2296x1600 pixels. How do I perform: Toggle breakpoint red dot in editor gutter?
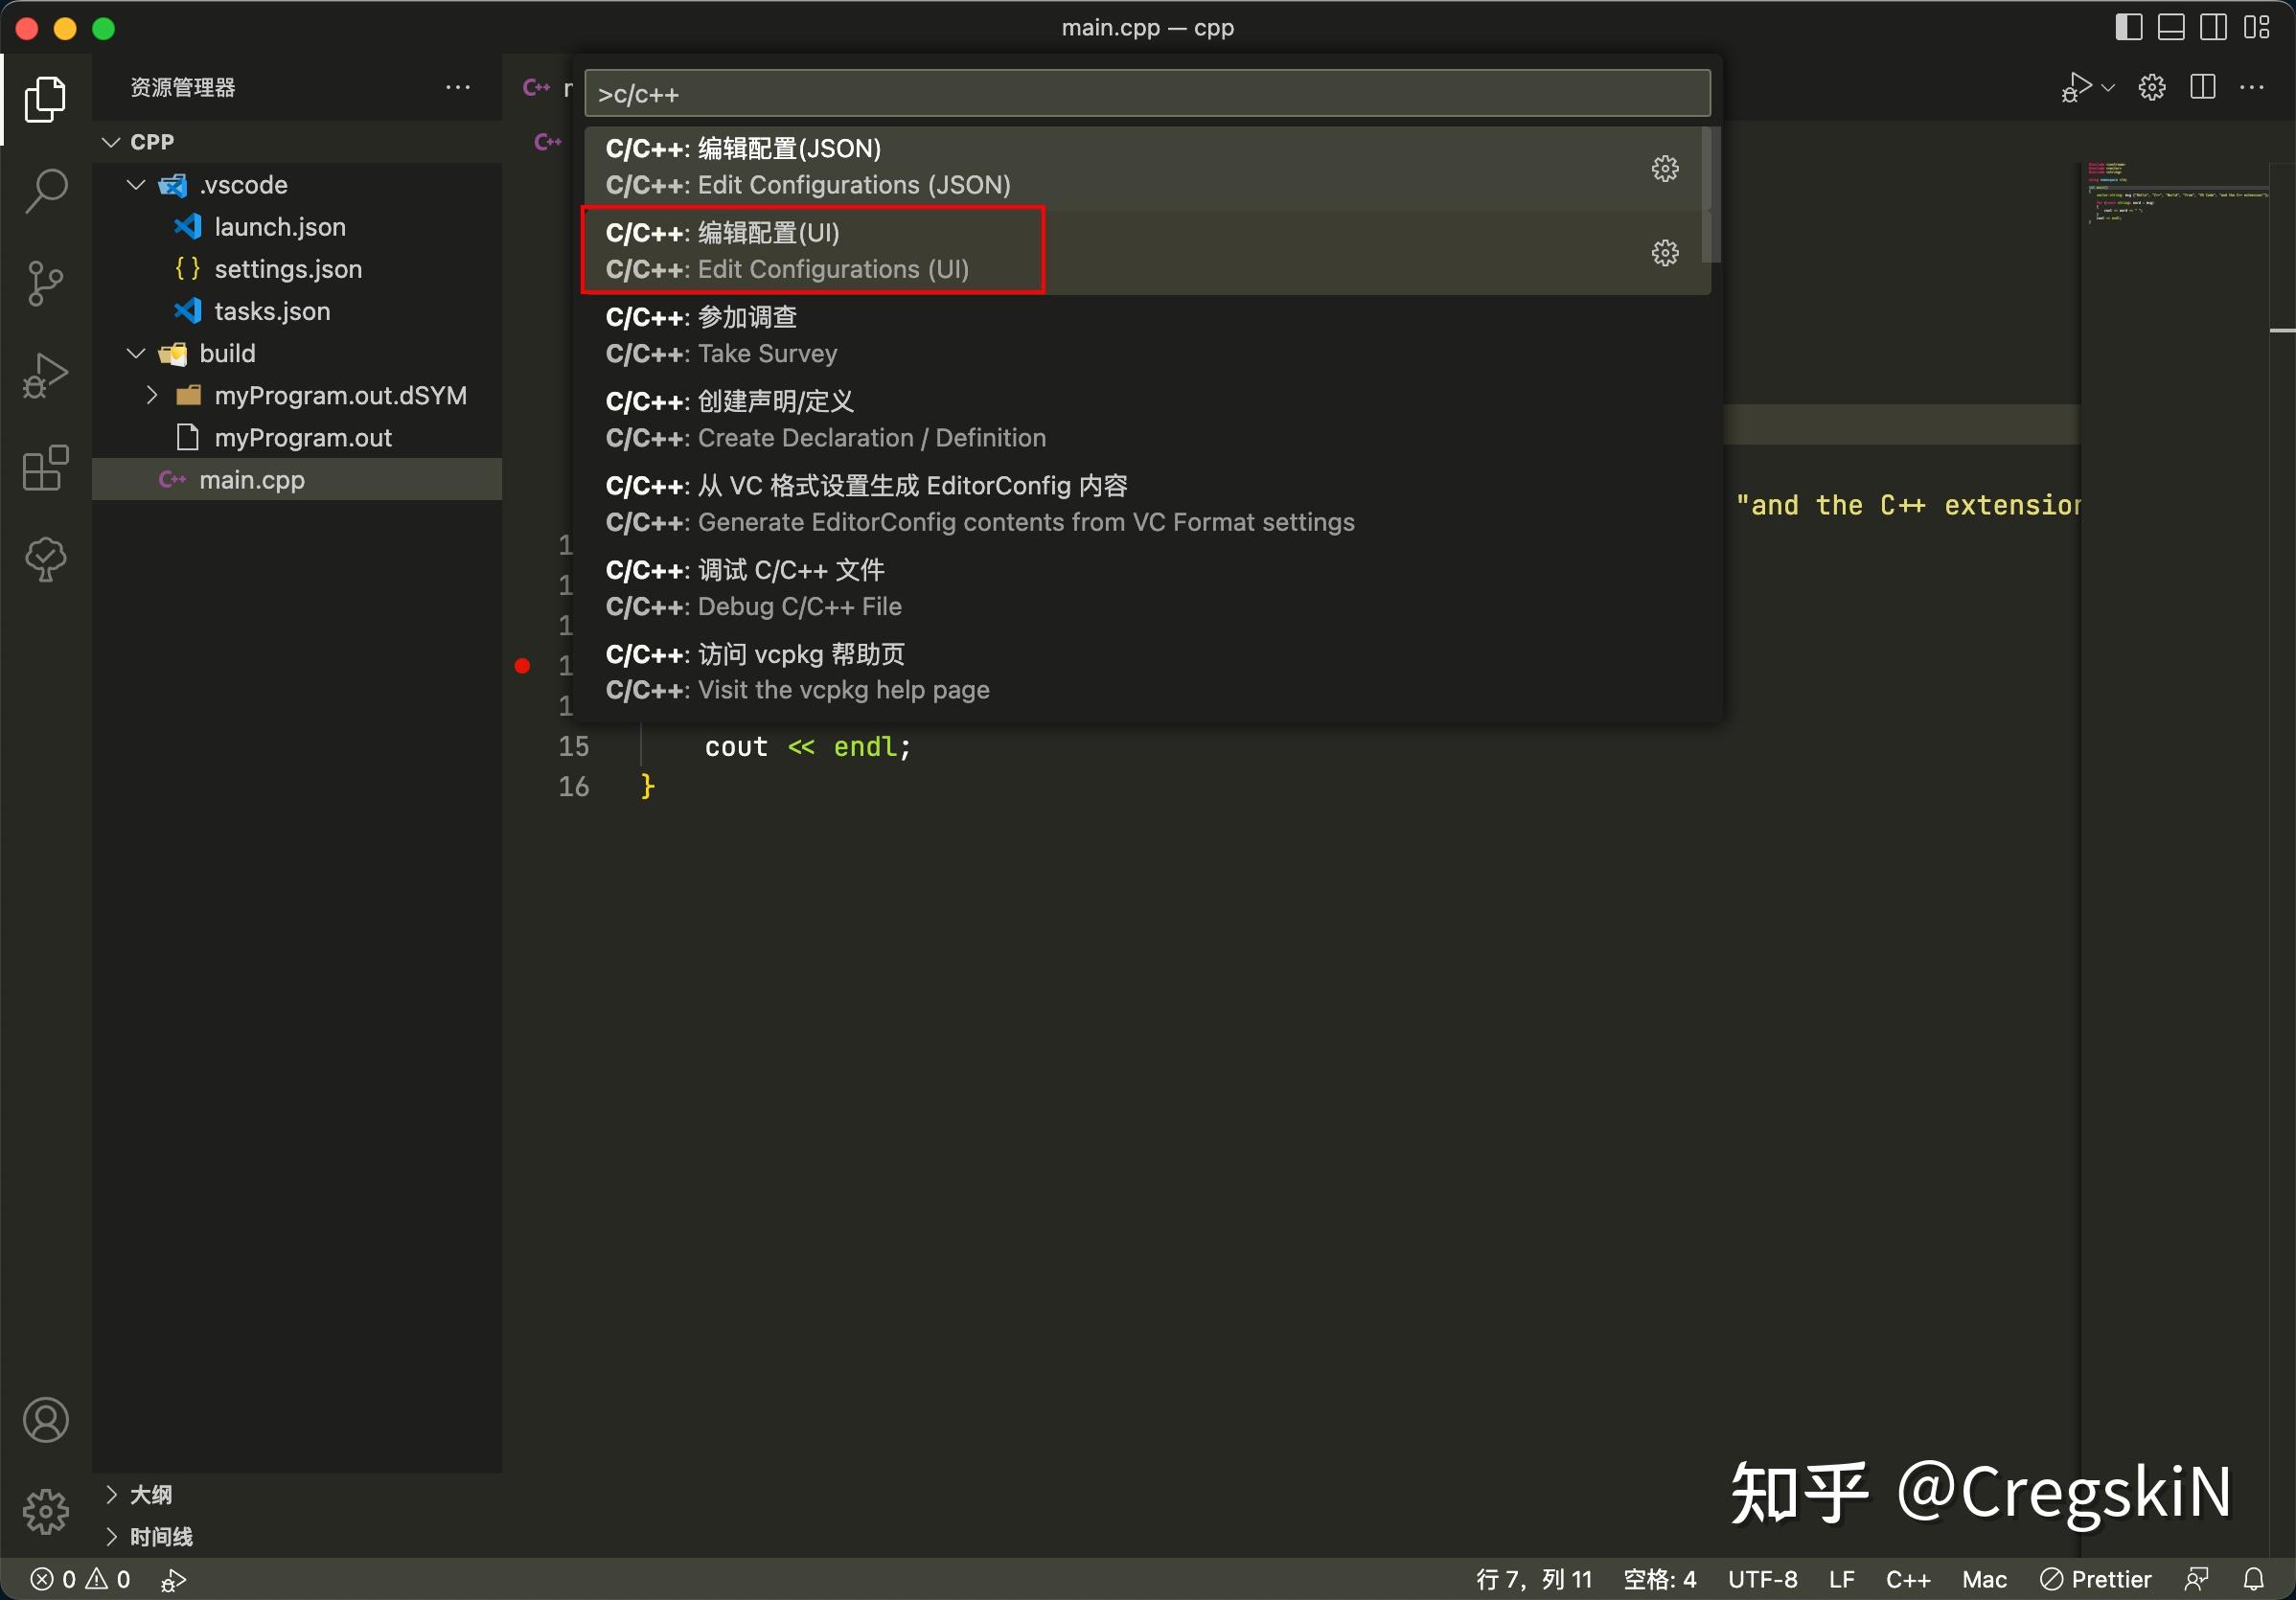522,665
